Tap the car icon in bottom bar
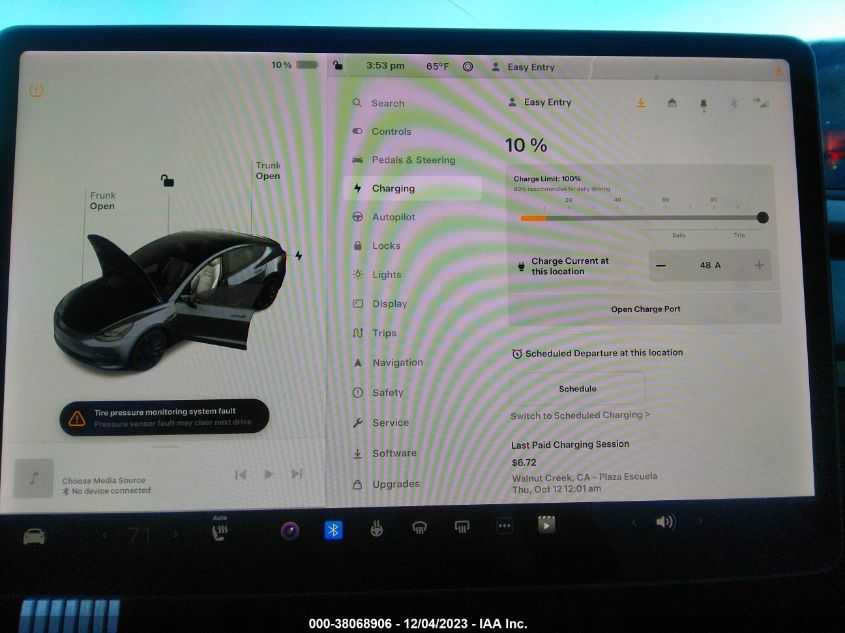Screen dimensions: 845x633 point(34,536)
